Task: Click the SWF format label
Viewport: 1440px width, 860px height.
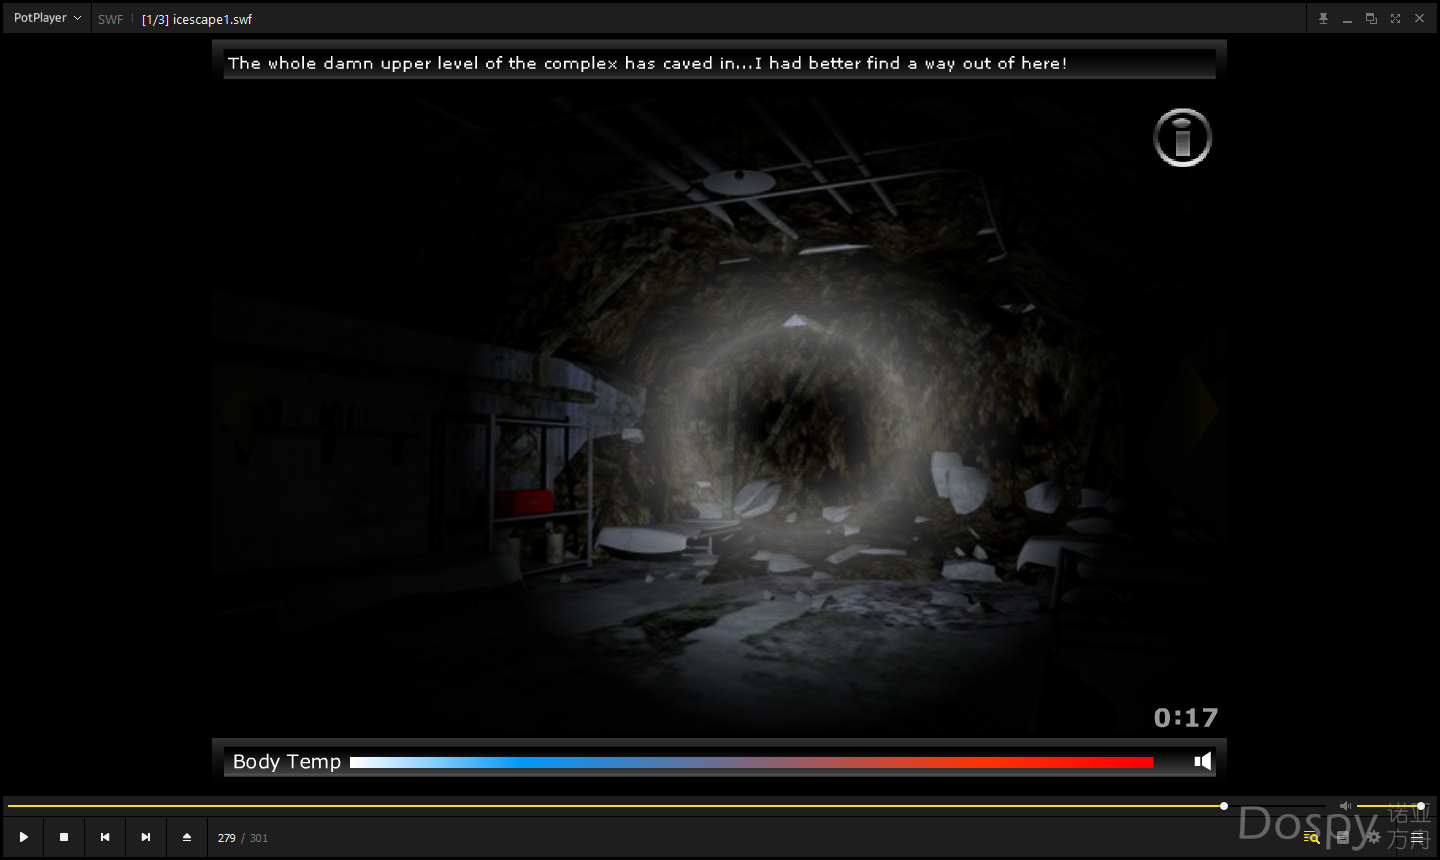Action: pyautogui.click(x=110, y=19)
